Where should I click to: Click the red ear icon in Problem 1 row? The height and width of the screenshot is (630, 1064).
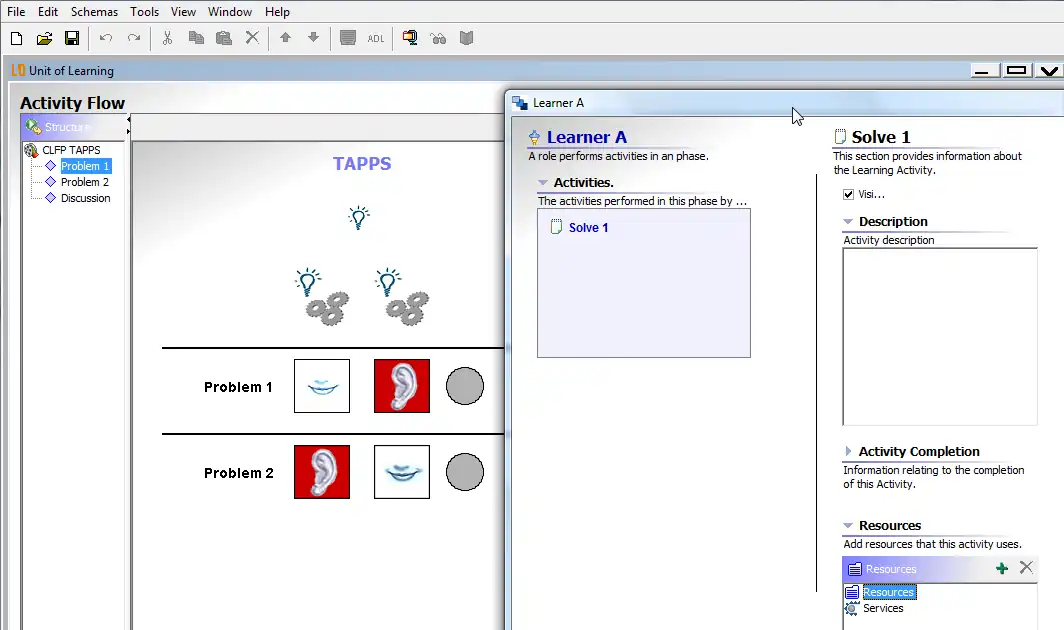pos(402,386)
